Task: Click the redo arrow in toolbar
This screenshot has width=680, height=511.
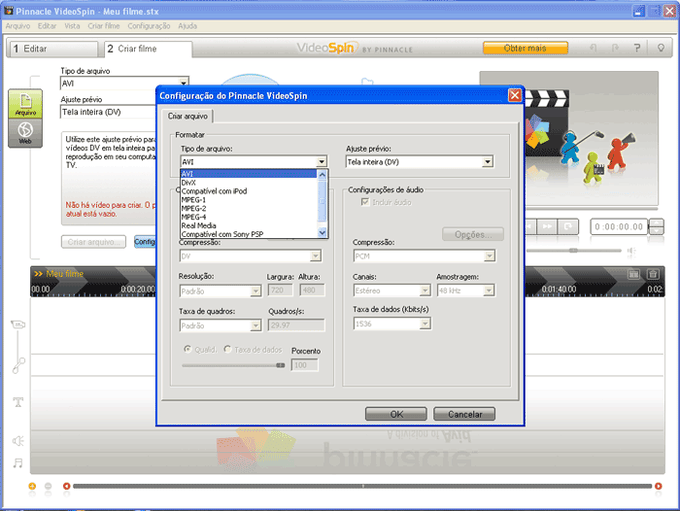Action: tap(615, 48)
